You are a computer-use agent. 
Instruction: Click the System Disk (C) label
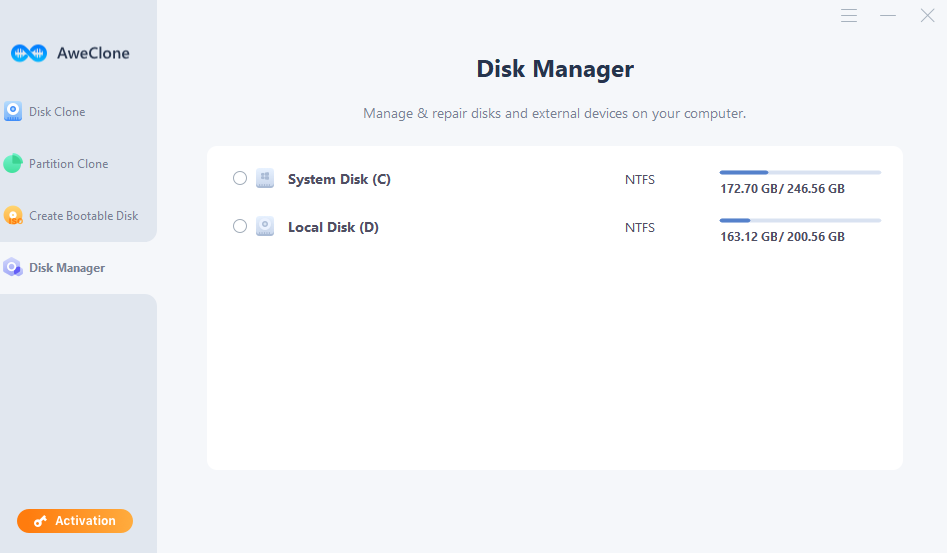coord(339,179)
